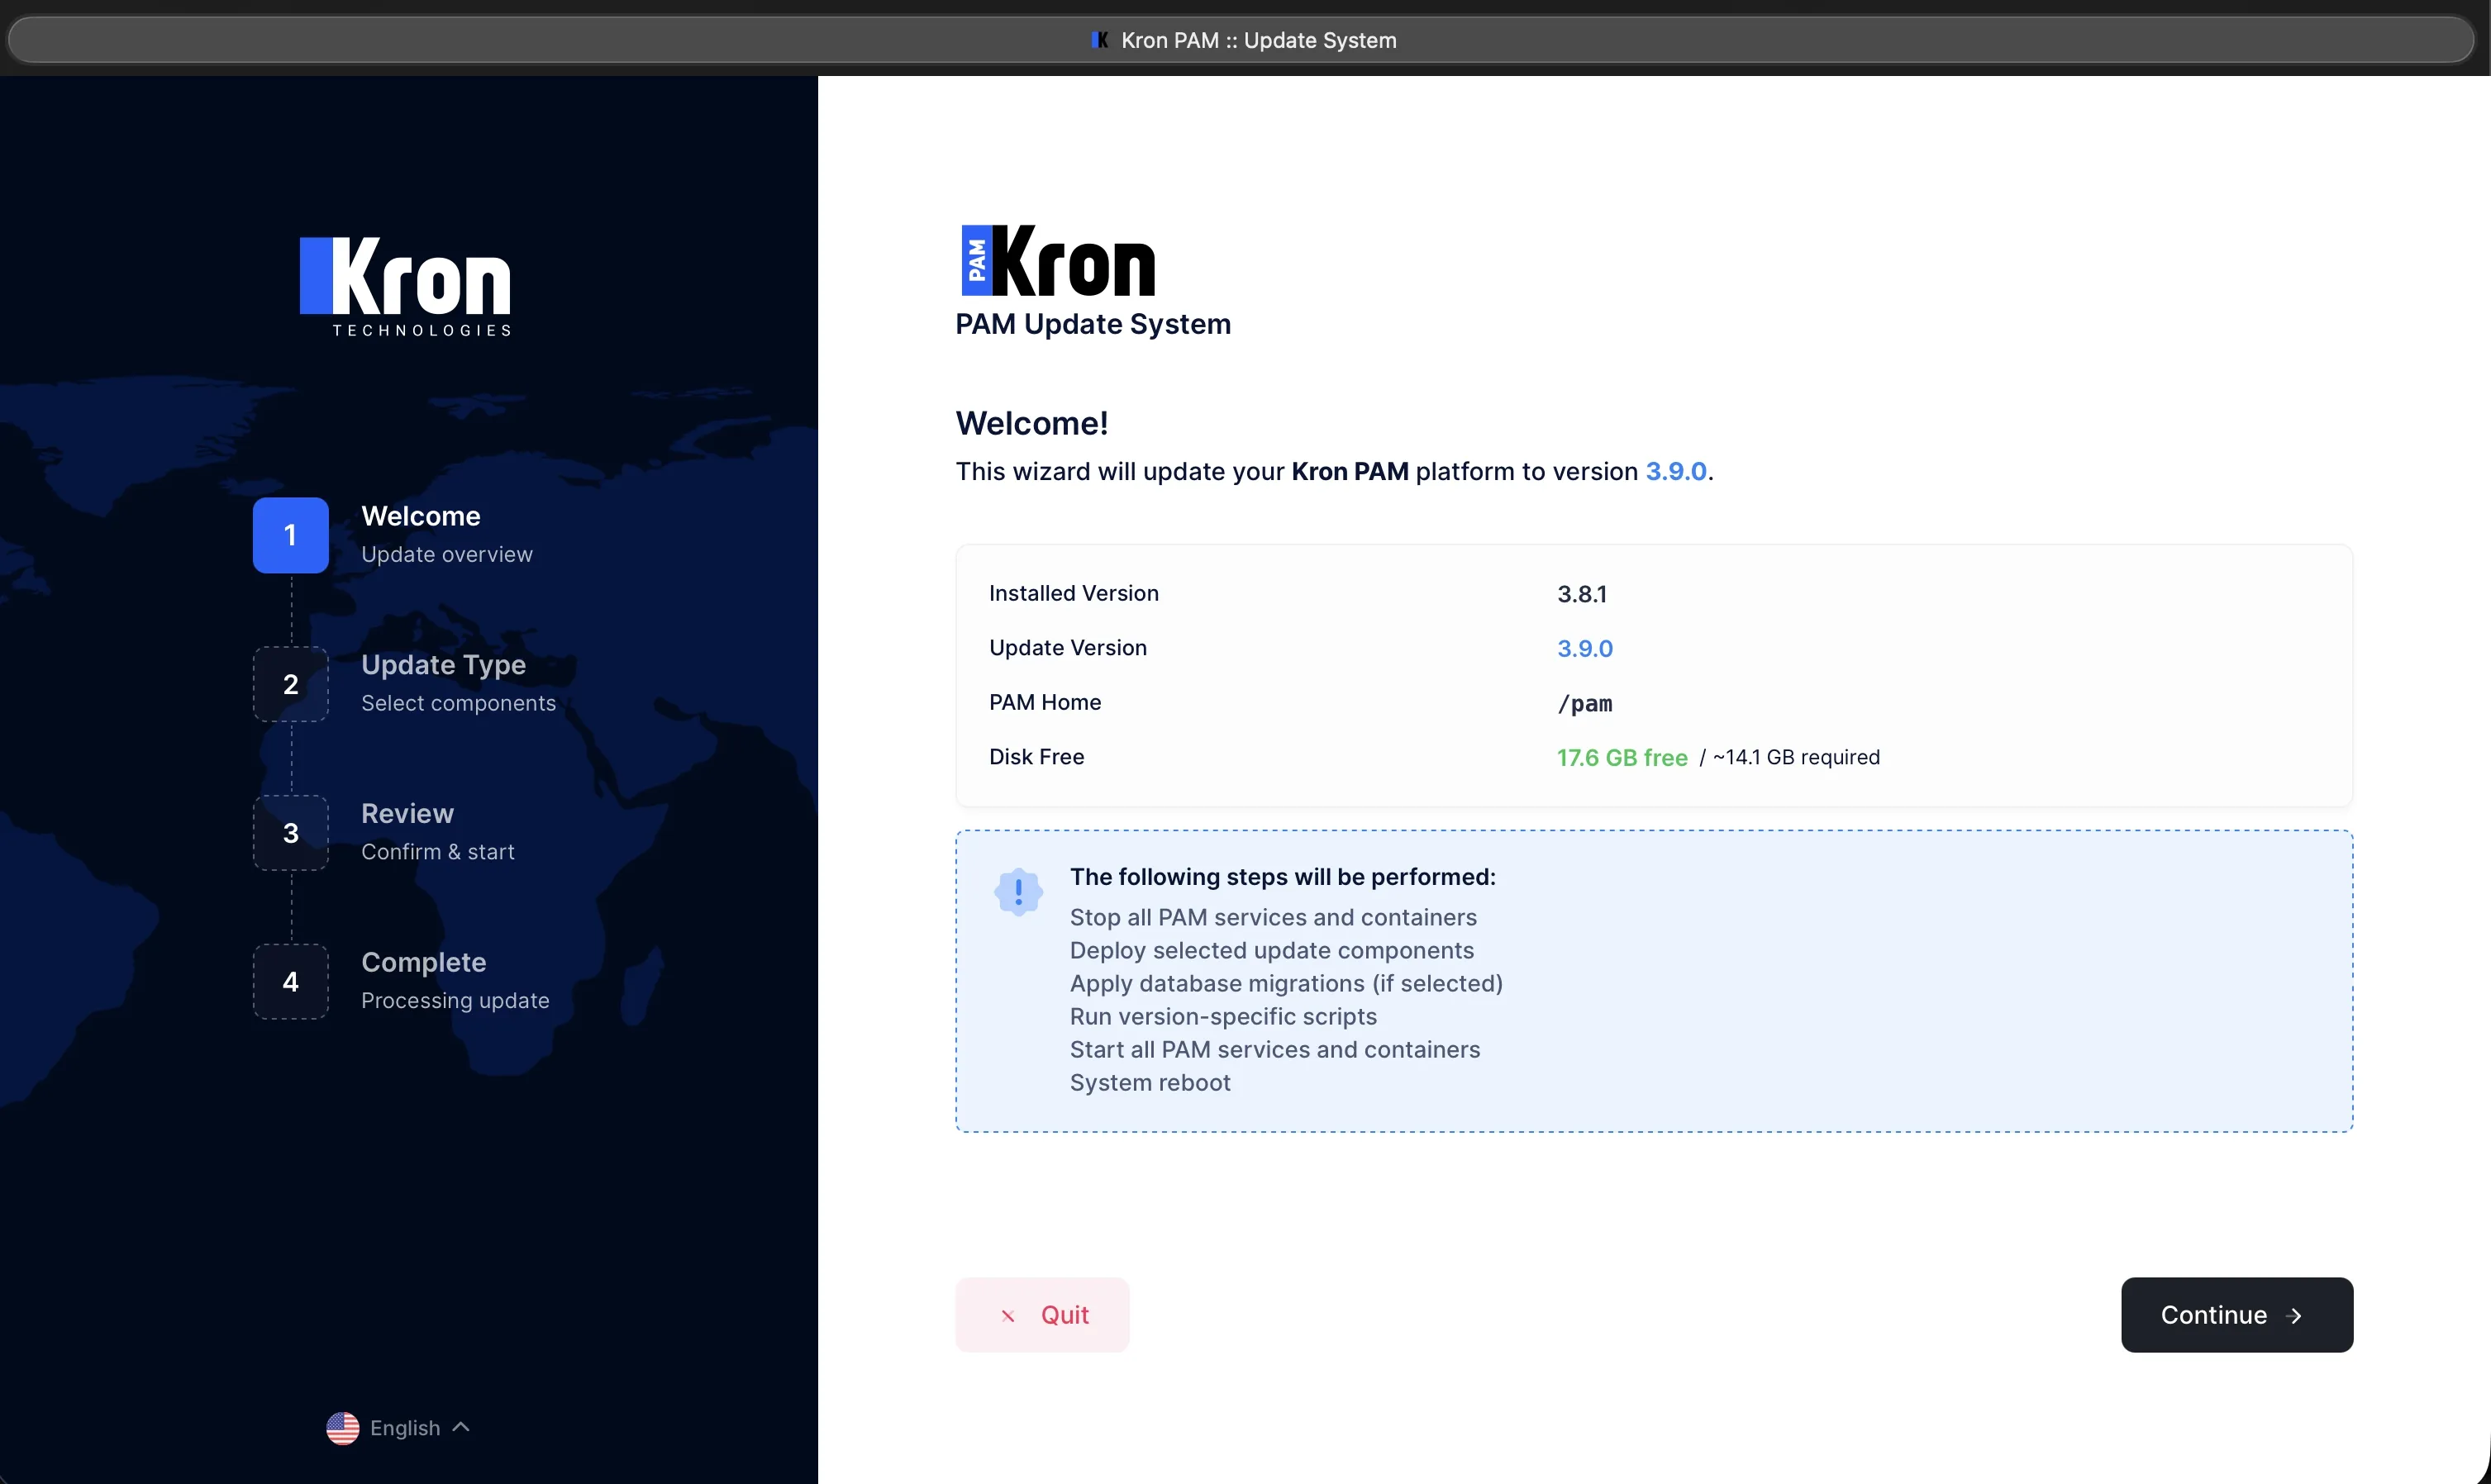Screen dimensions: 2491x1484
Task: Click 'Stop all PAM services and containers'
Action: [1273, 918]
